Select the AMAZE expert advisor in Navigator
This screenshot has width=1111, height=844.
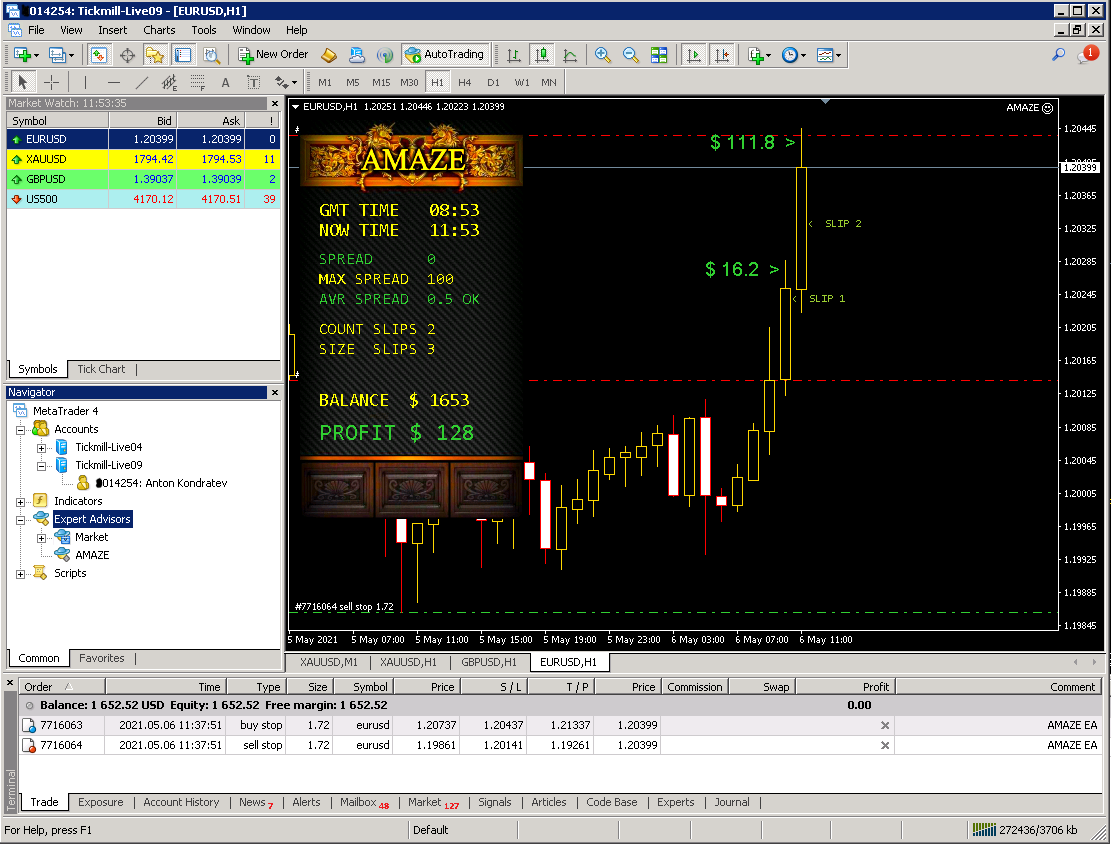click(x=92, y=556)
